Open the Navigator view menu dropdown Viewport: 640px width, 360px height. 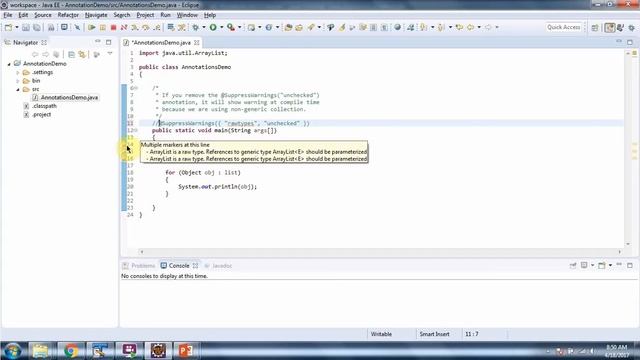click(110, 54)
